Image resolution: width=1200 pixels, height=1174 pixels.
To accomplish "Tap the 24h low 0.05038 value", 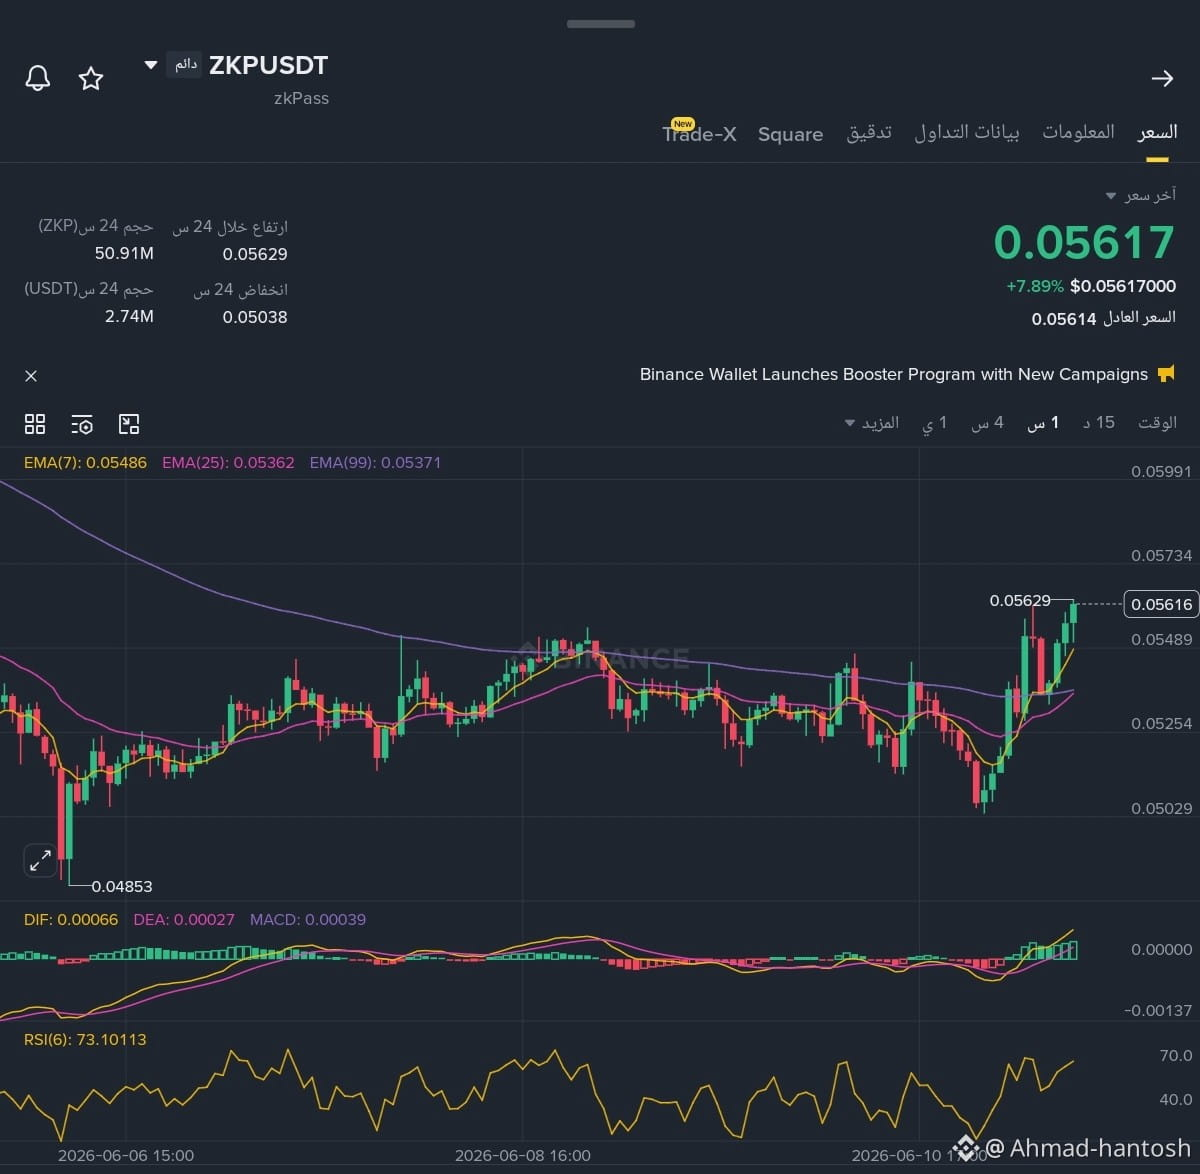I will click(x=255, y=318).
